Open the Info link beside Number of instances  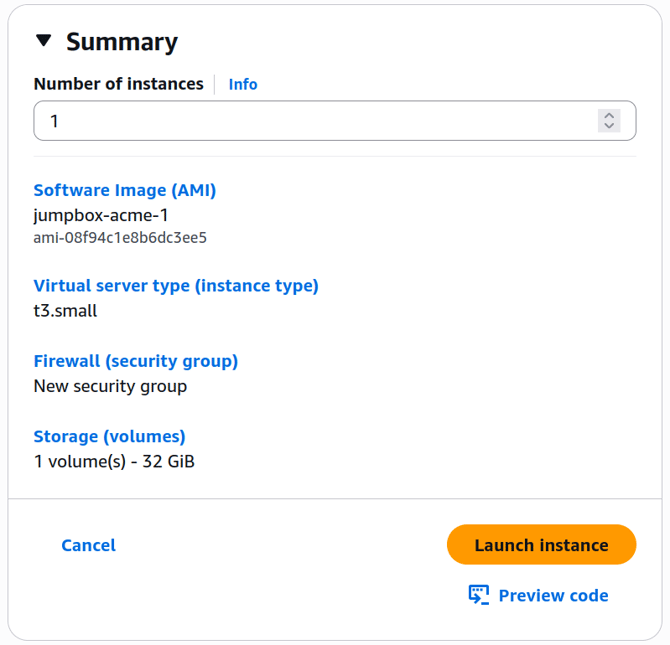click(242, 84)
